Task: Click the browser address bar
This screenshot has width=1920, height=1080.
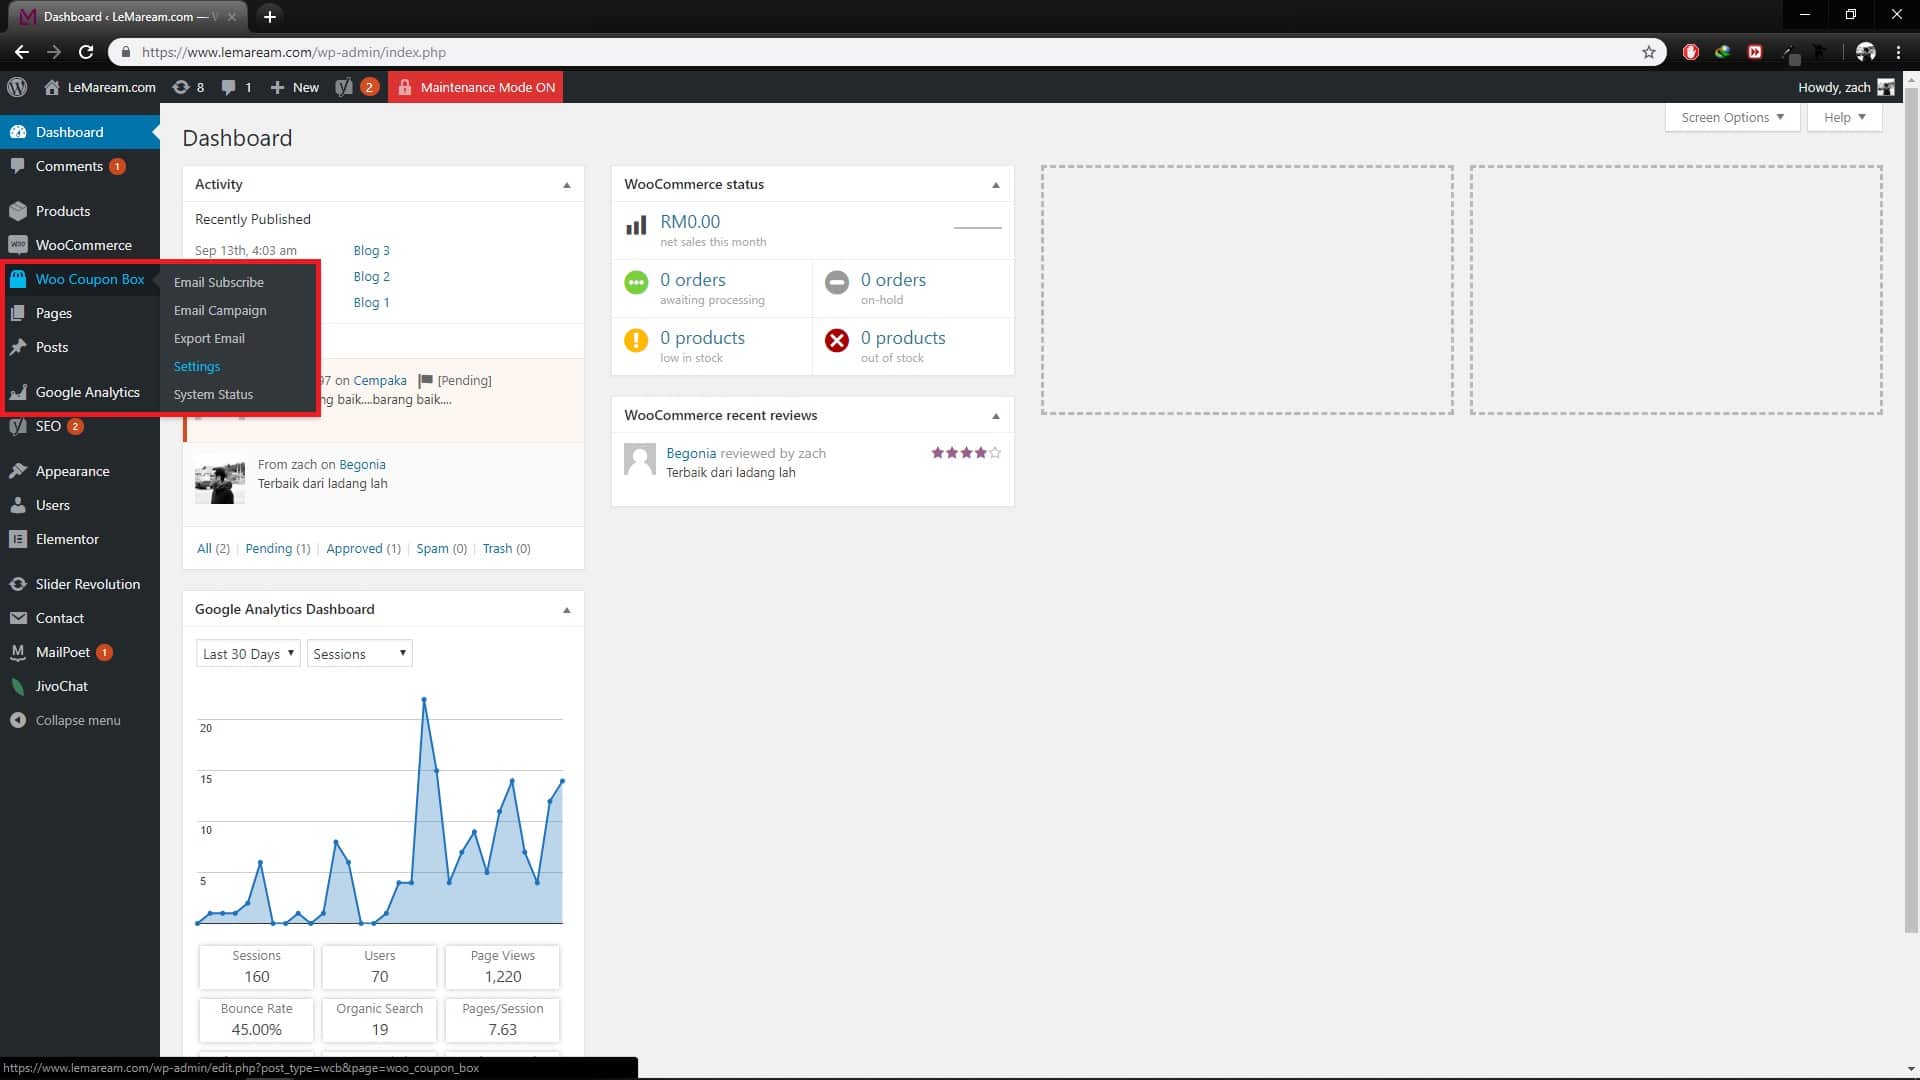Action: (886, 52)
